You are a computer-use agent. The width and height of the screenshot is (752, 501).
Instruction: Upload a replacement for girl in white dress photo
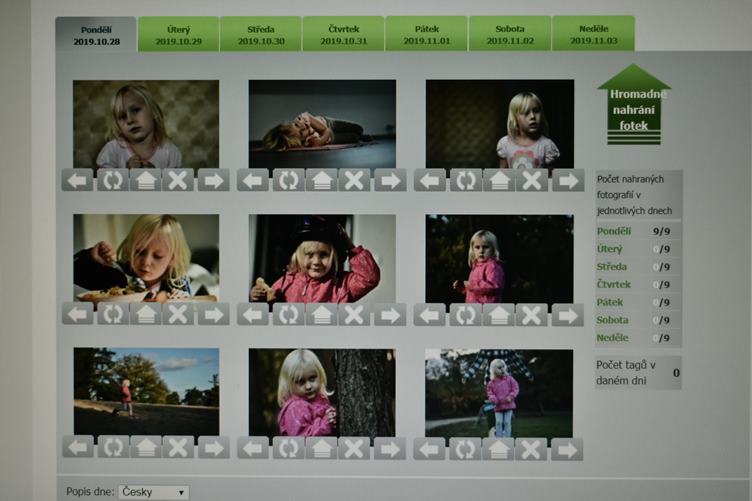click(499, 181)
